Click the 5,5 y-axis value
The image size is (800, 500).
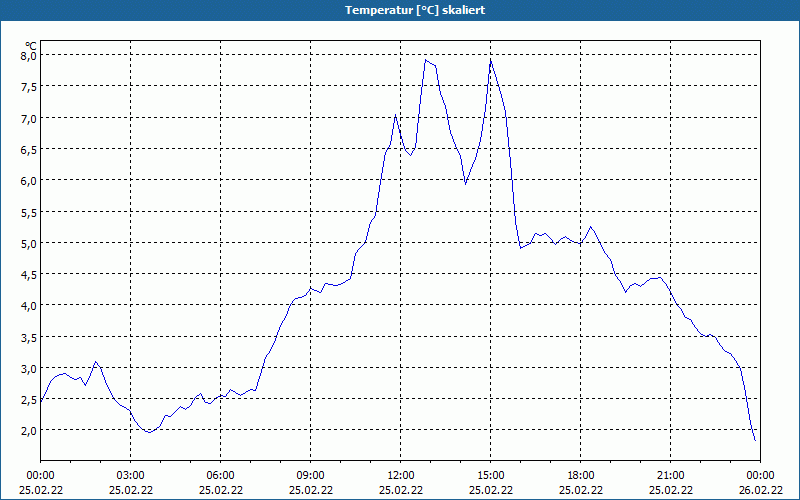[x=30, y=212]
